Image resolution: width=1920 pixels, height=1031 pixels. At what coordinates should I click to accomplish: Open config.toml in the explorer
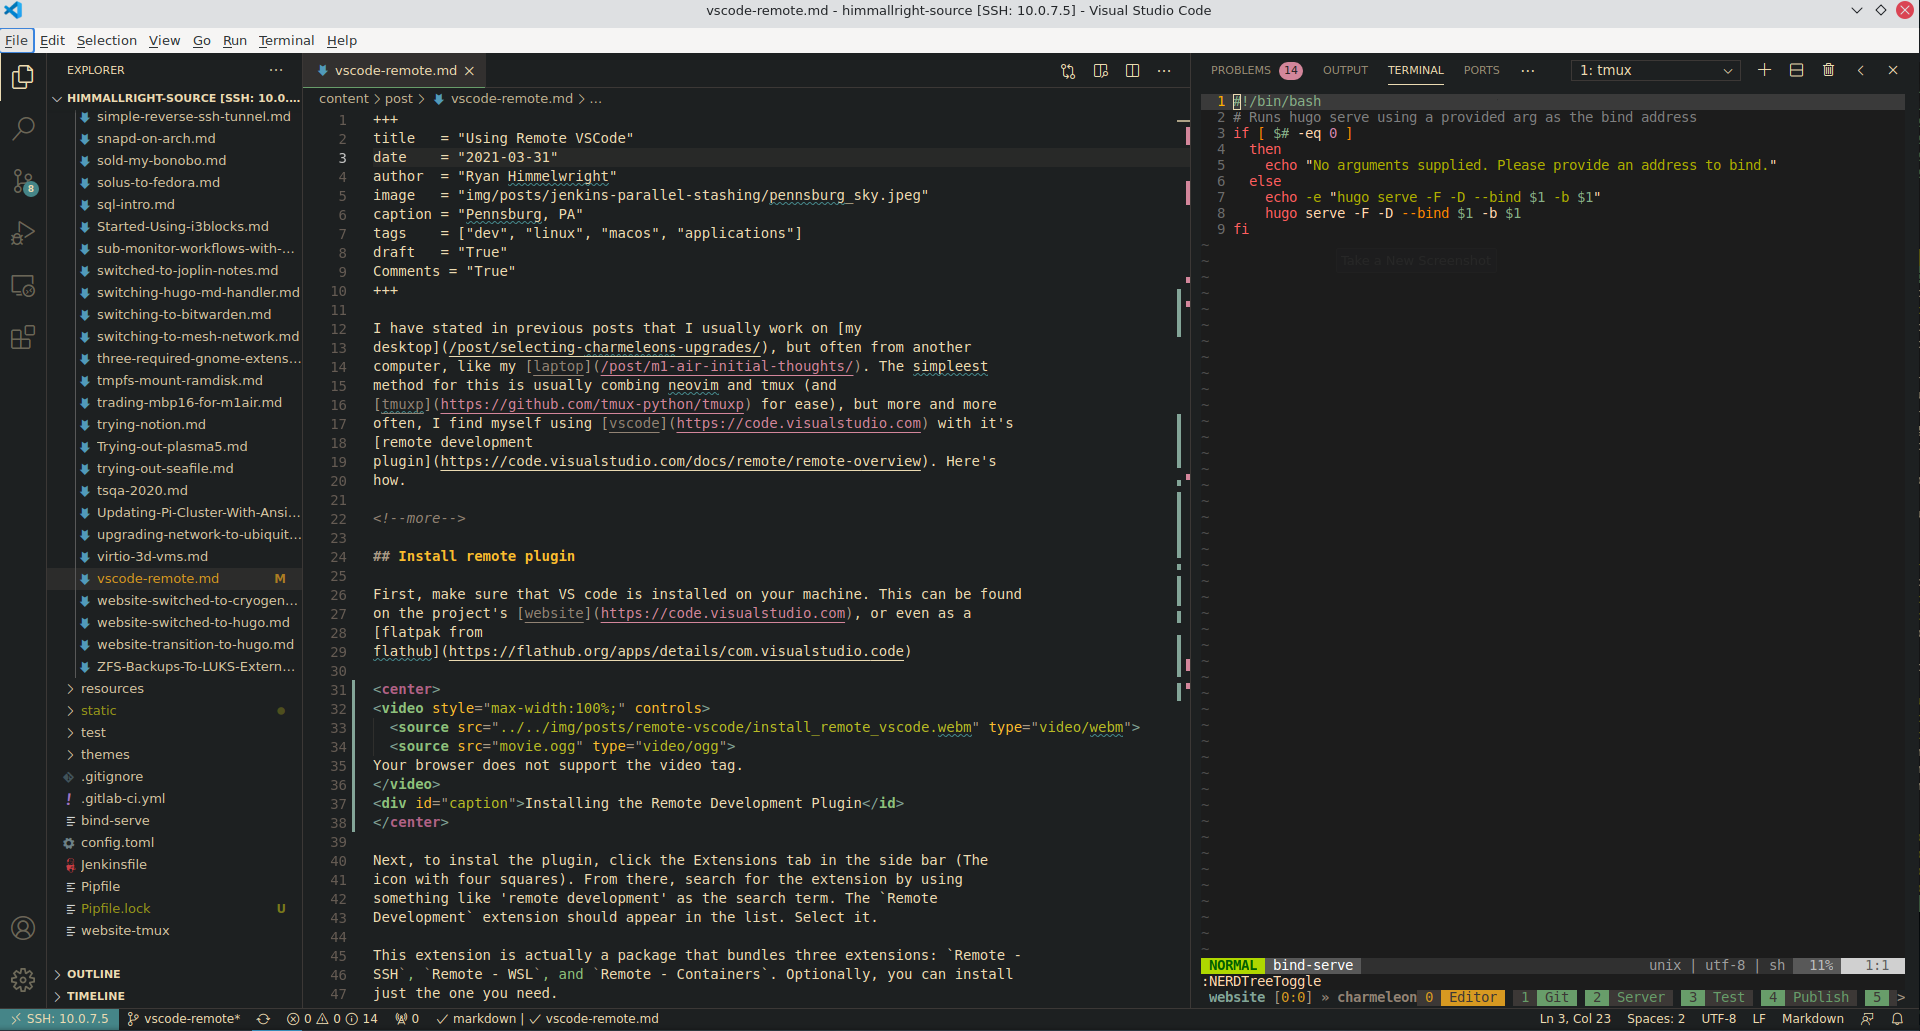click(117, 843)
